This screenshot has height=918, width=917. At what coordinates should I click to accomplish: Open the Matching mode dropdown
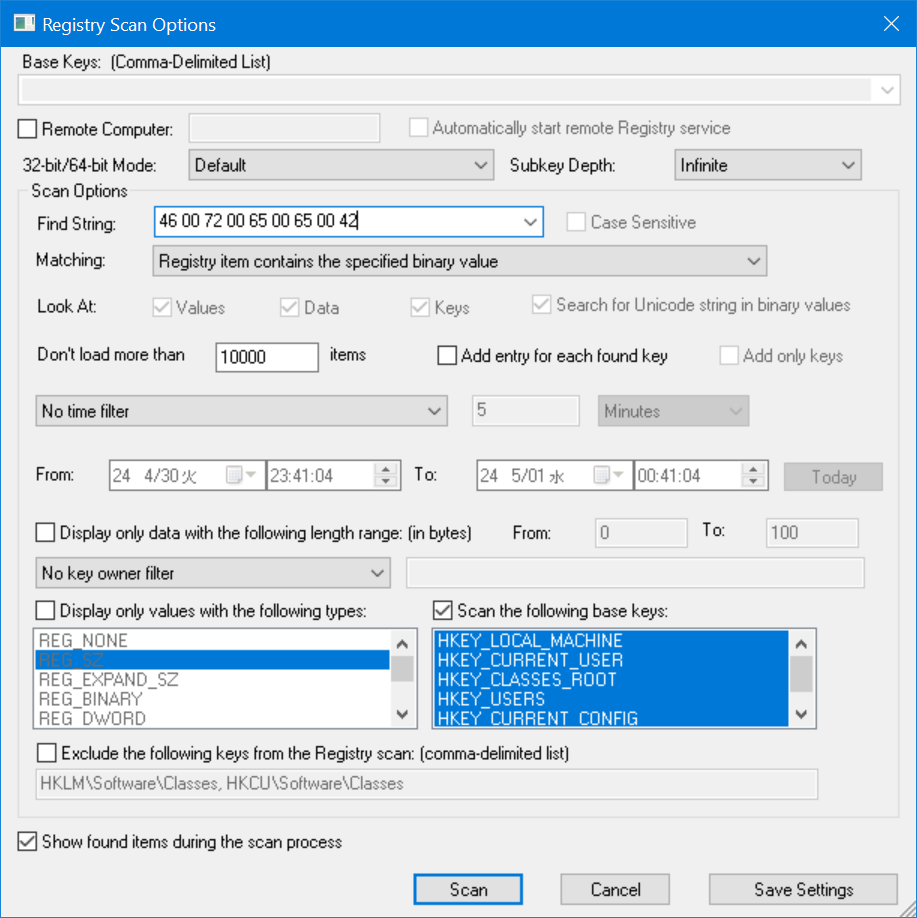tap(460, 261)
